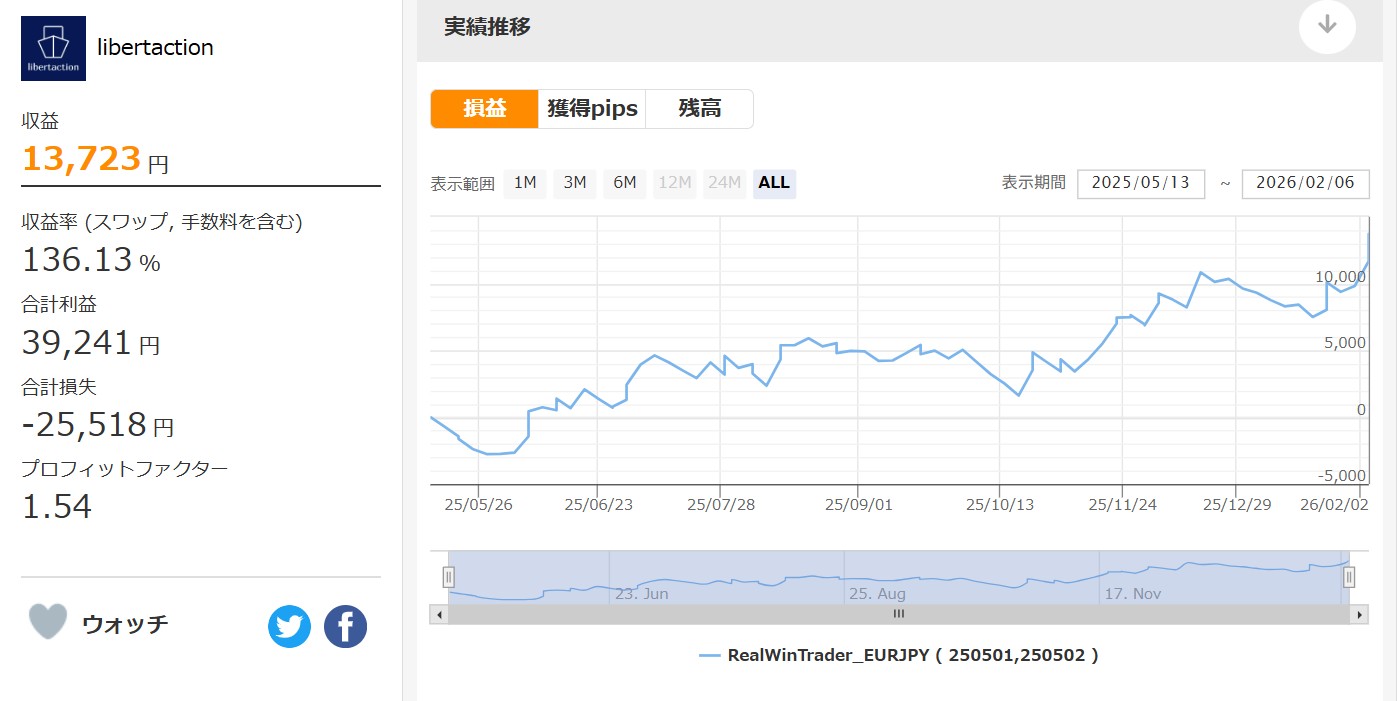Click the heart watch icon
The height and width of the screenshot is (701, 1399).
[48, 622]
